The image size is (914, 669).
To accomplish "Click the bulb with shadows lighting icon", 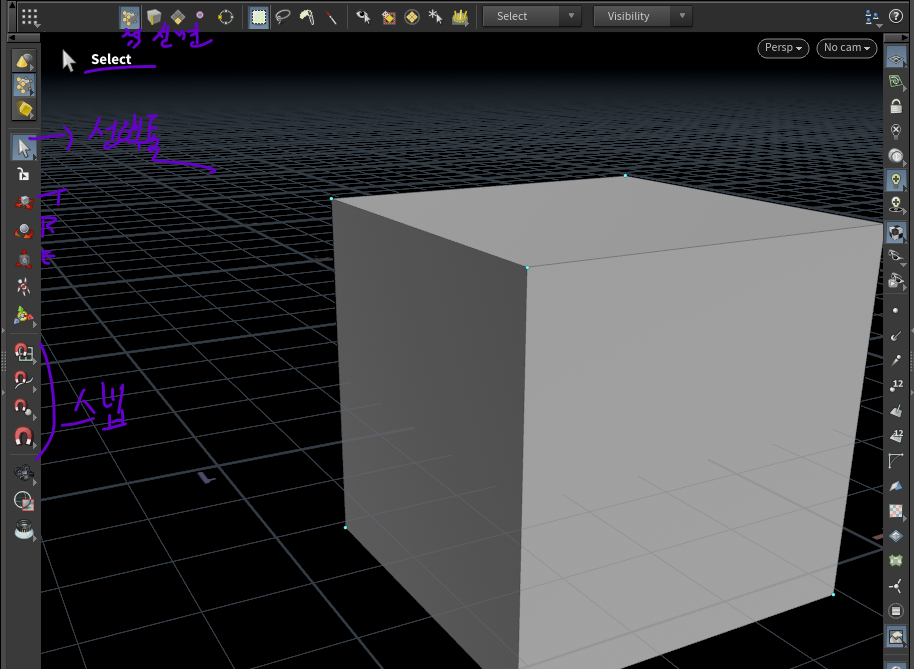I will tap(896, 205).
